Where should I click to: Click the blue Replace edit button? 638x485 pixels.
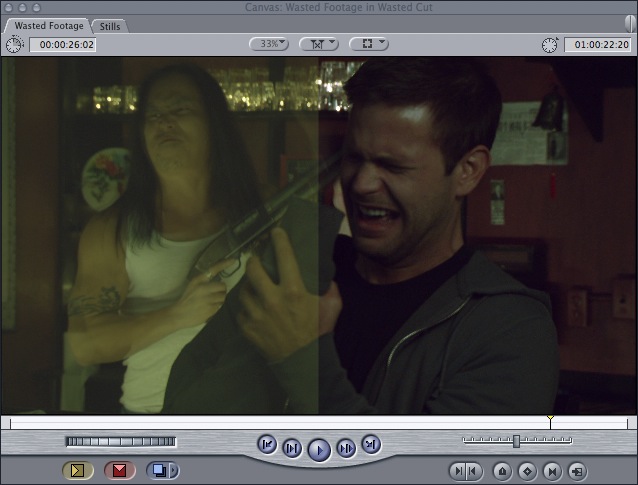pyautogui.click(x=158, y=471)
